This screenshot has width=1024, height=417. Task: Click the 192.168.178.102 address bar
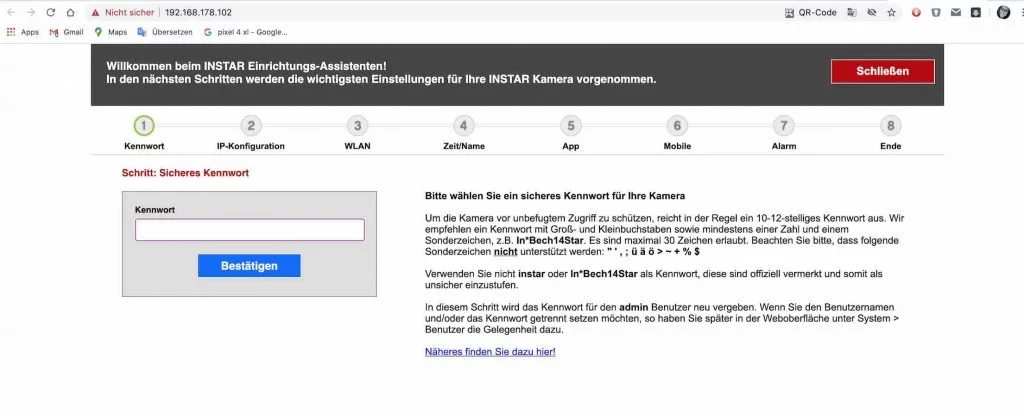tap(198, 12)
